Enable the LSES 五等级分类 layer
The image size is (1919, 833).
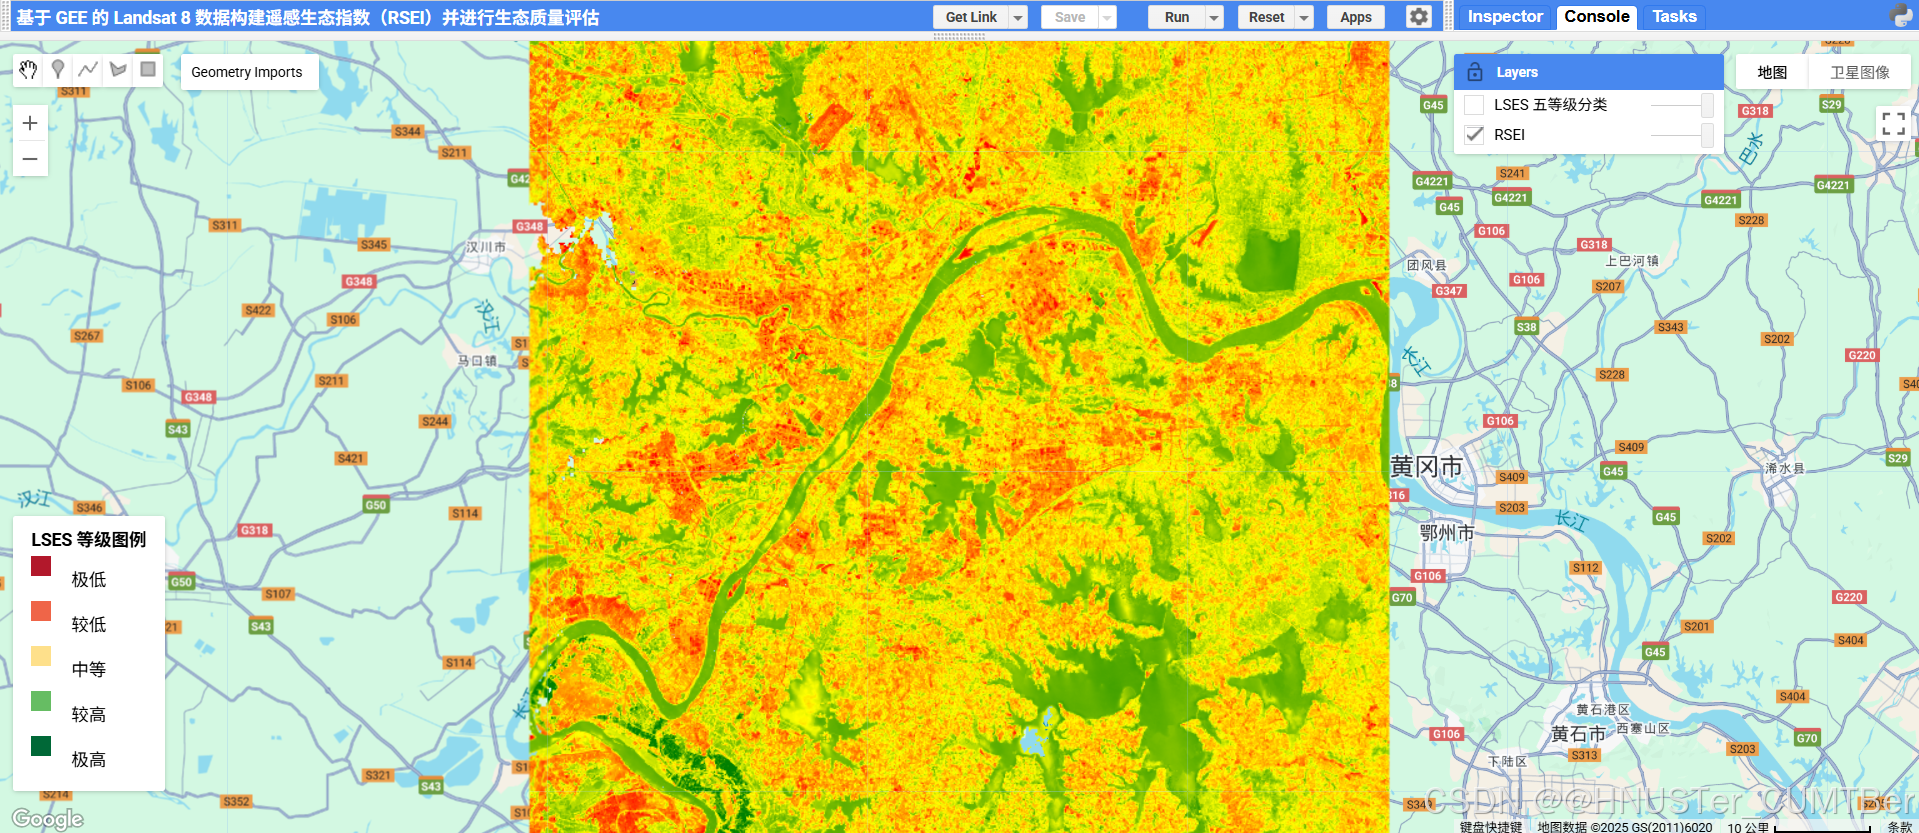pos(1474,105)
